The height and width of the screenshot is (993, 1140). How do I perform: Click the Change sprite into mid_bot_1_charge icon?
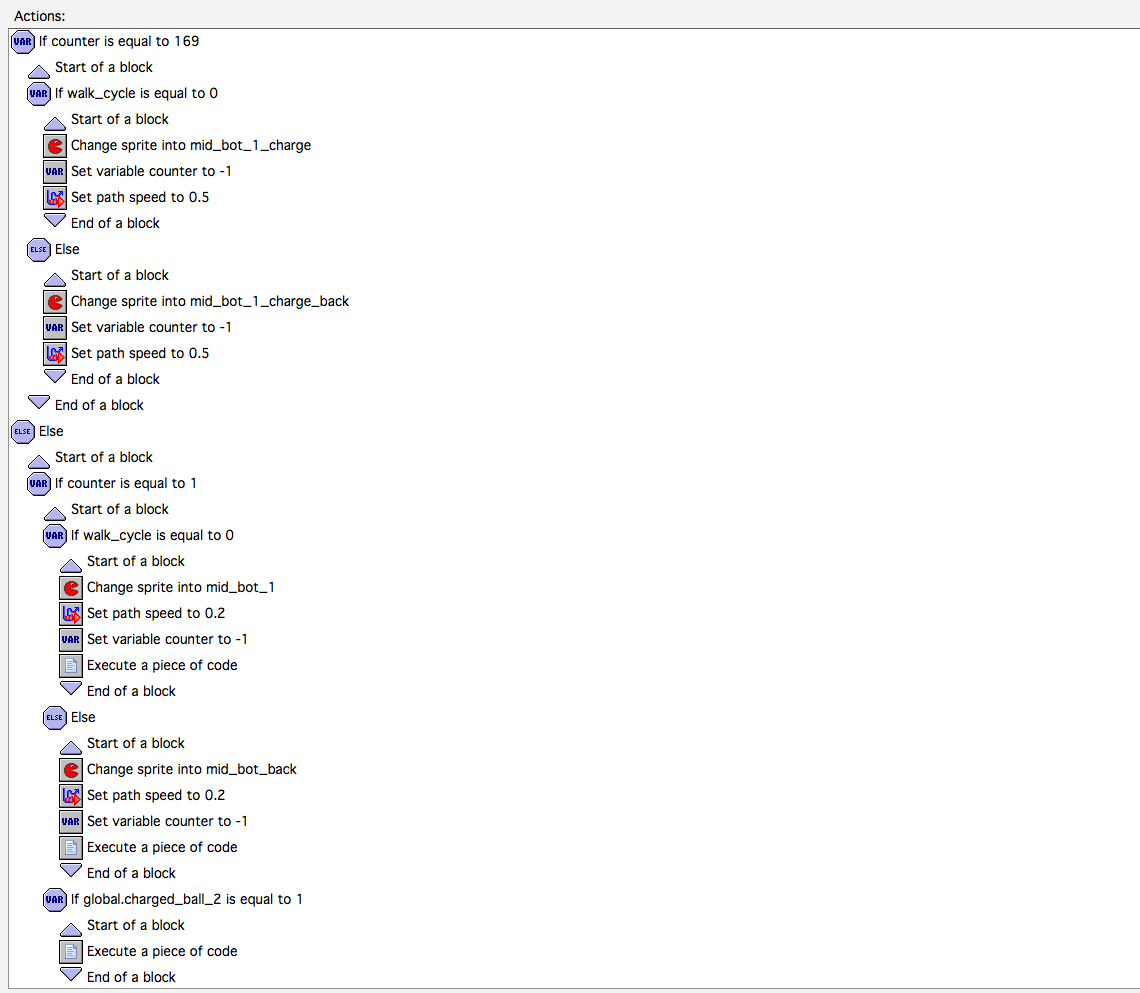(55, 145)
